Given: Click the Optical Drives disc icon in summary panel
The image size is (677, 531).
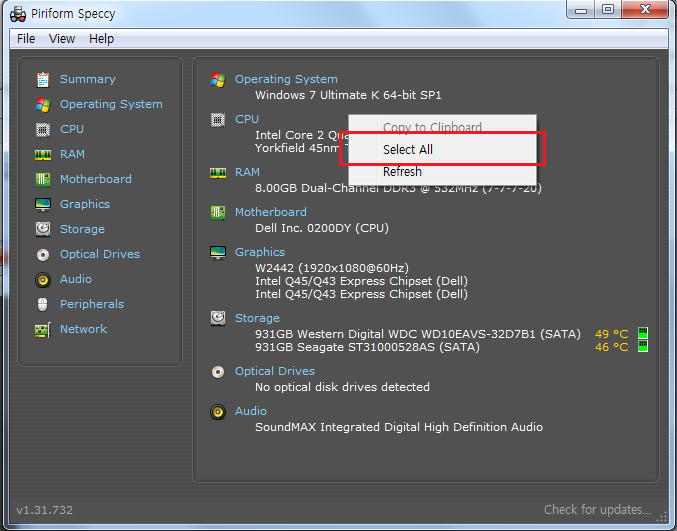Looking at the screenshot, I should point(218,372).
